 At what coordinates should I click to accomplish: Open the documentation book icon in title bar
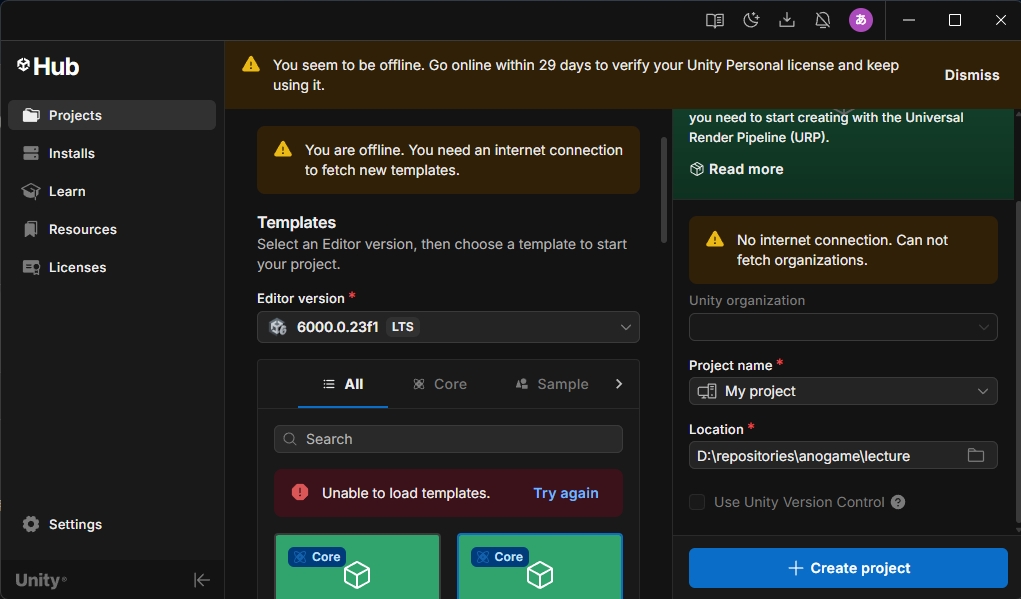pyautogui.click(x=714, y=20)
